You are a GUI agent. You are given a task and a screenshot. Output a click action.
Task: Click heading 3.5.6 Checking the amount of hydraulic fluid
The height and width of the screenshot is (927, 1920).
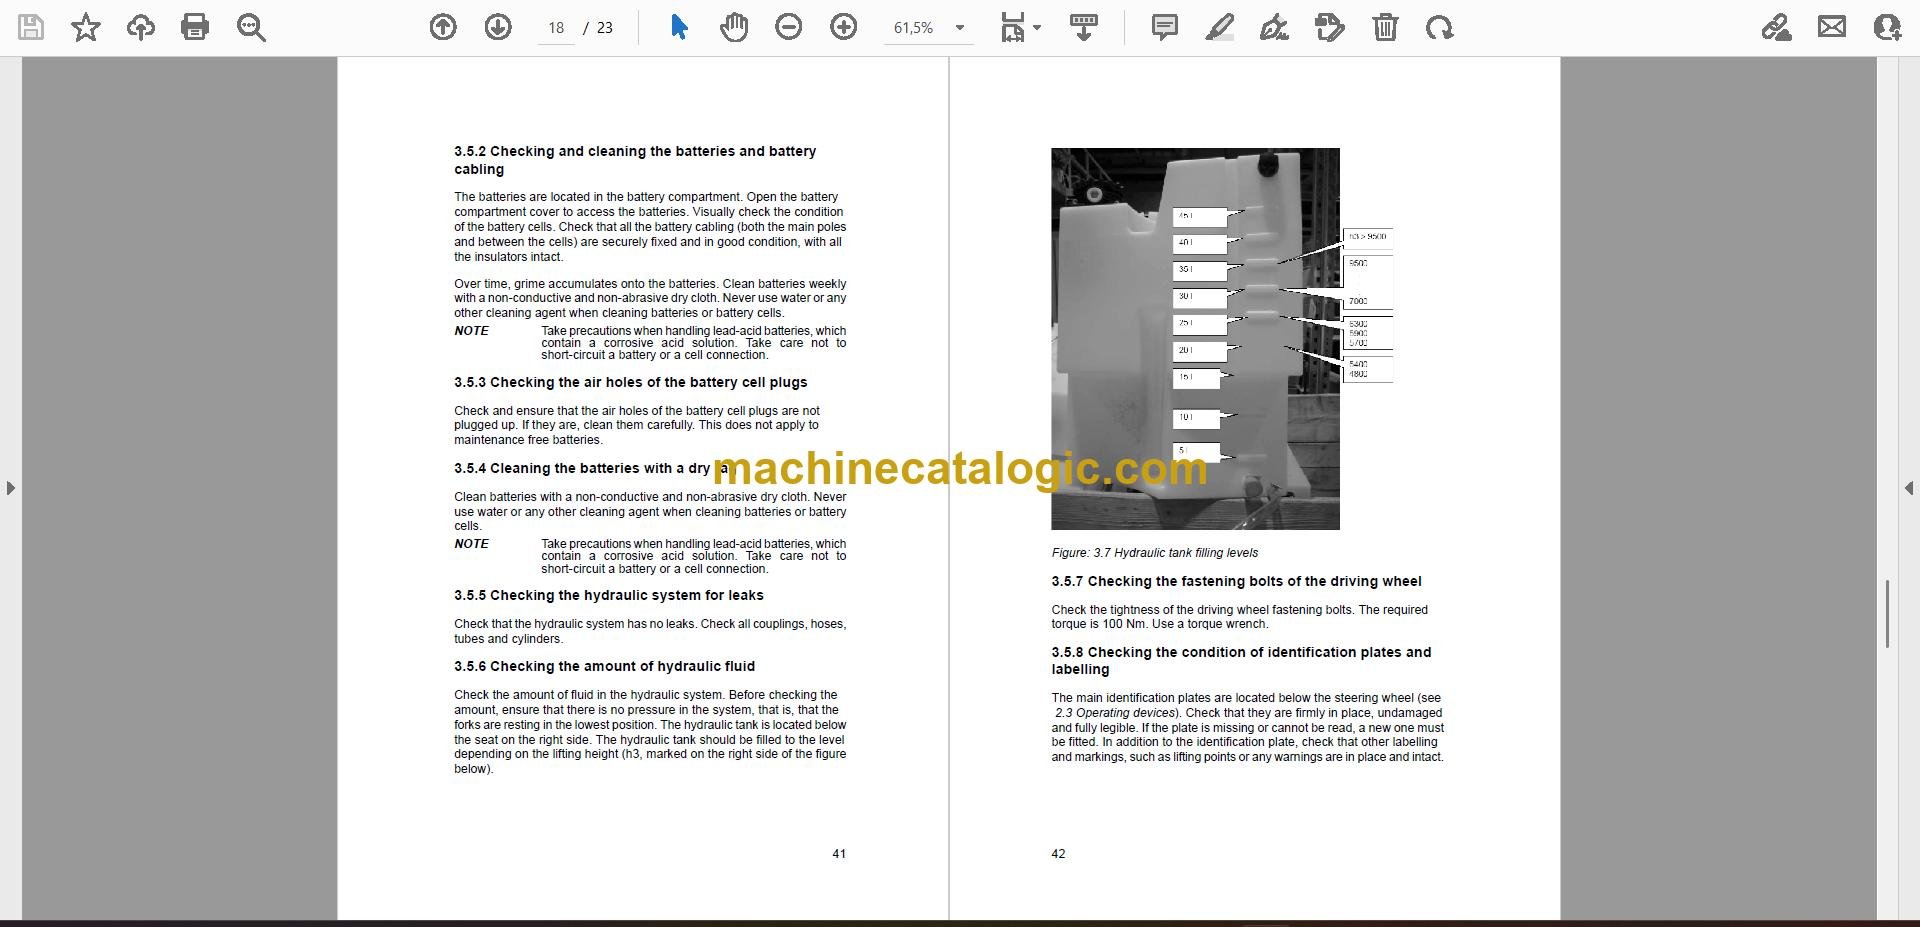point(604,666)
